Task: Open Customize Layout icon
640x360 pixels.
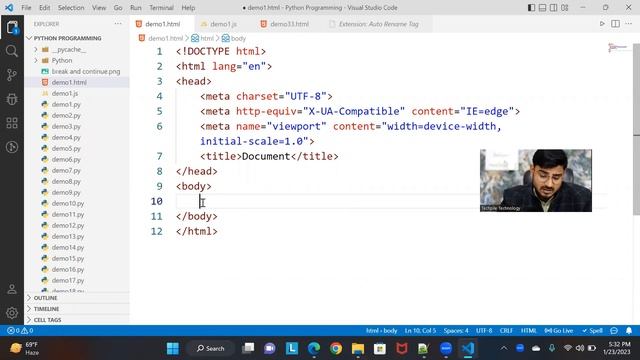Action: tap(565, 8)
